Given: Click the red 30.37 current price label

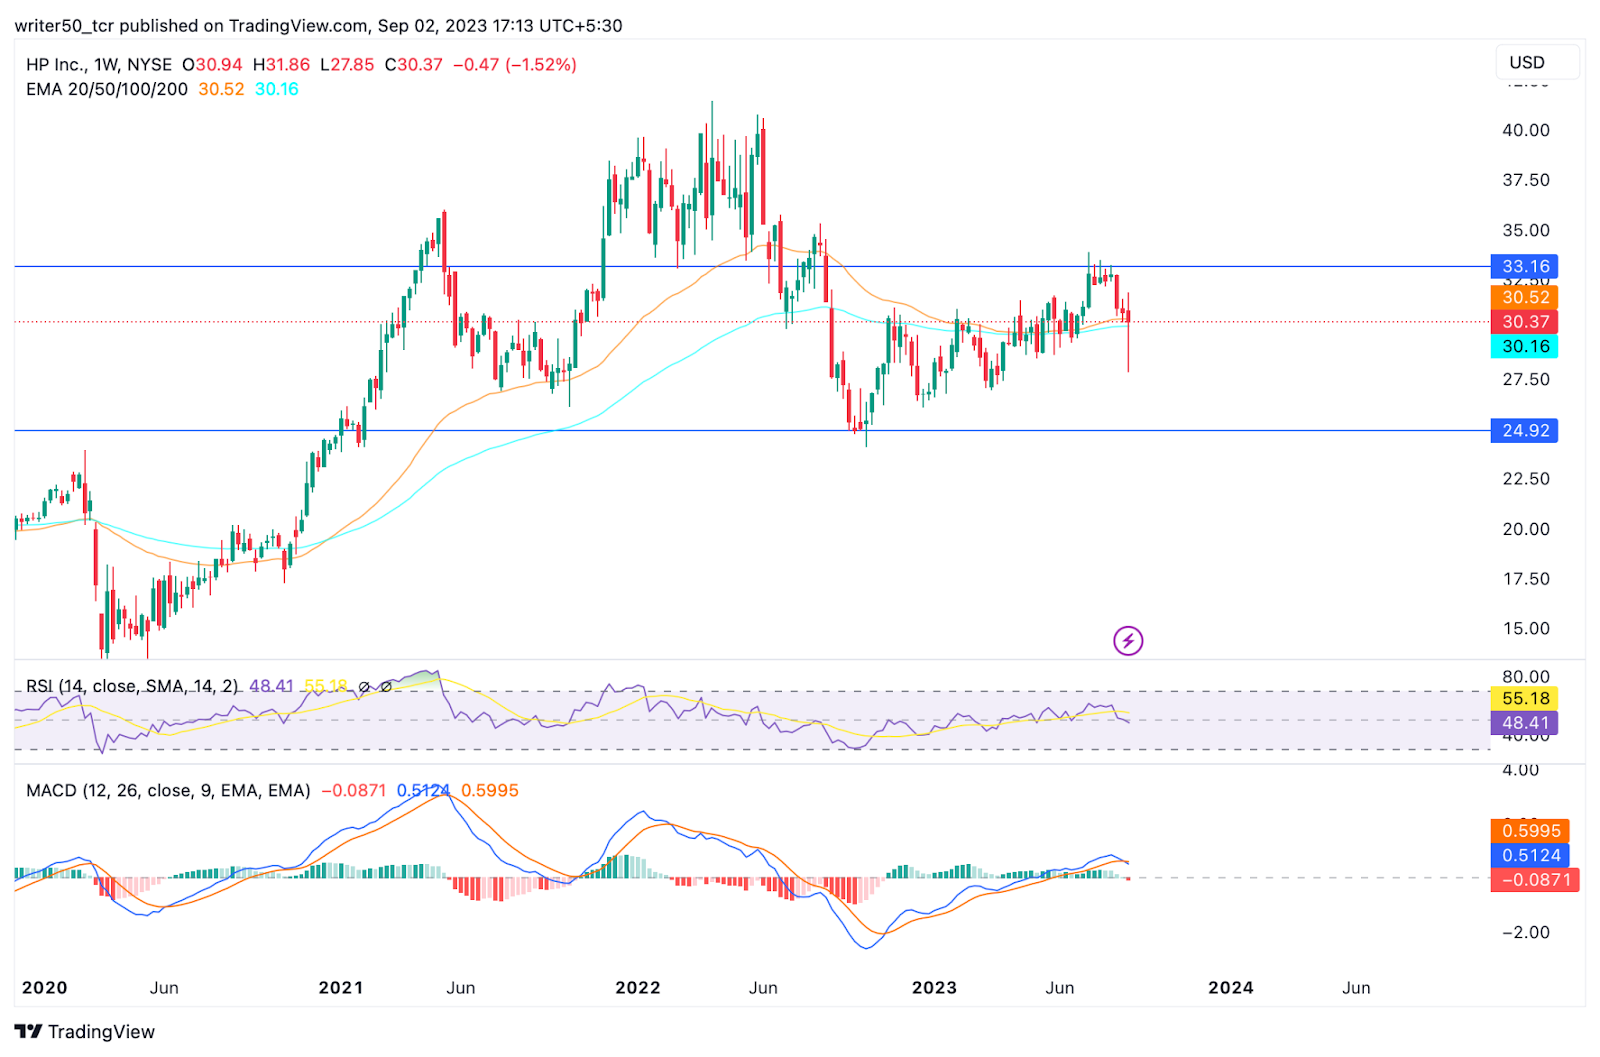Looking at the screenshot, I should [x=1524, y=322].
